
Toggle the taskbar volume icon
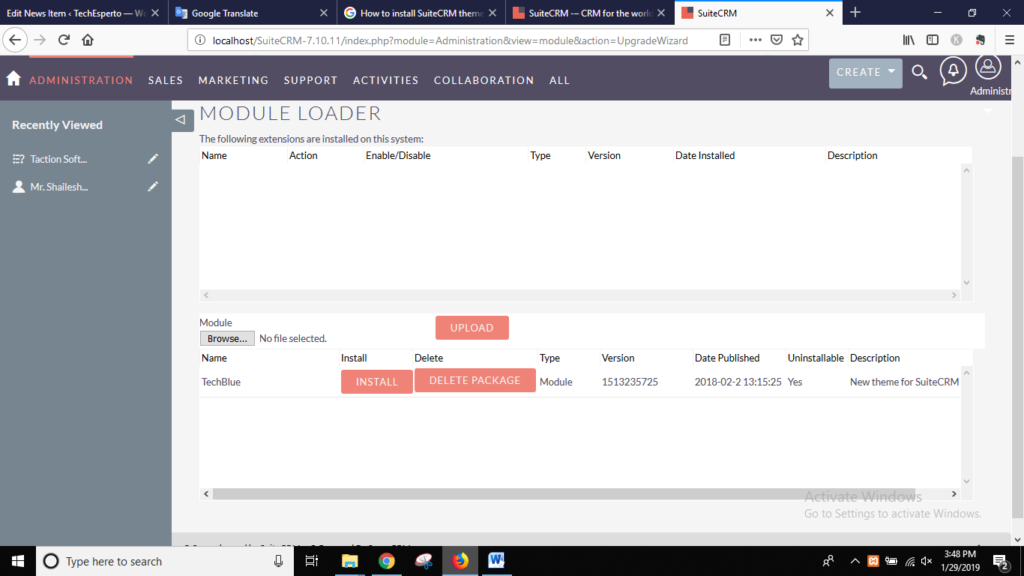(926, 561)
